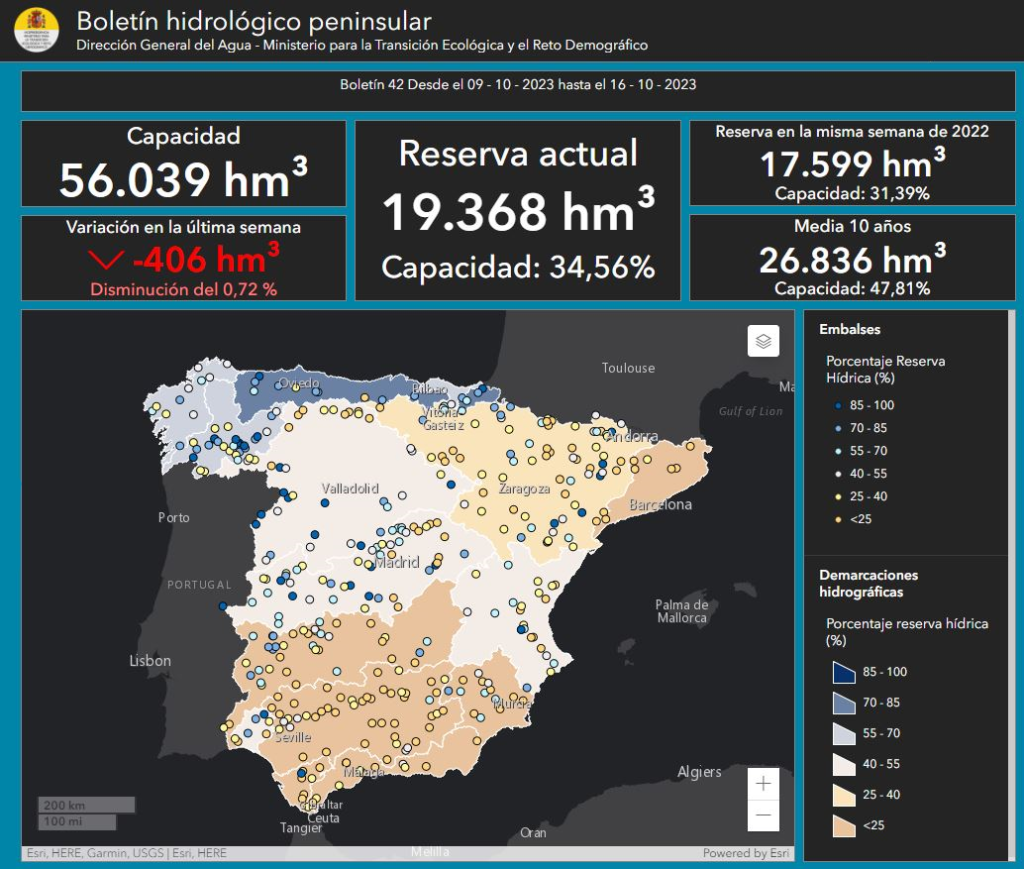Open the map layers list button
The image size is (1024, 869).
pyautogui.click(x=763, y=341)
